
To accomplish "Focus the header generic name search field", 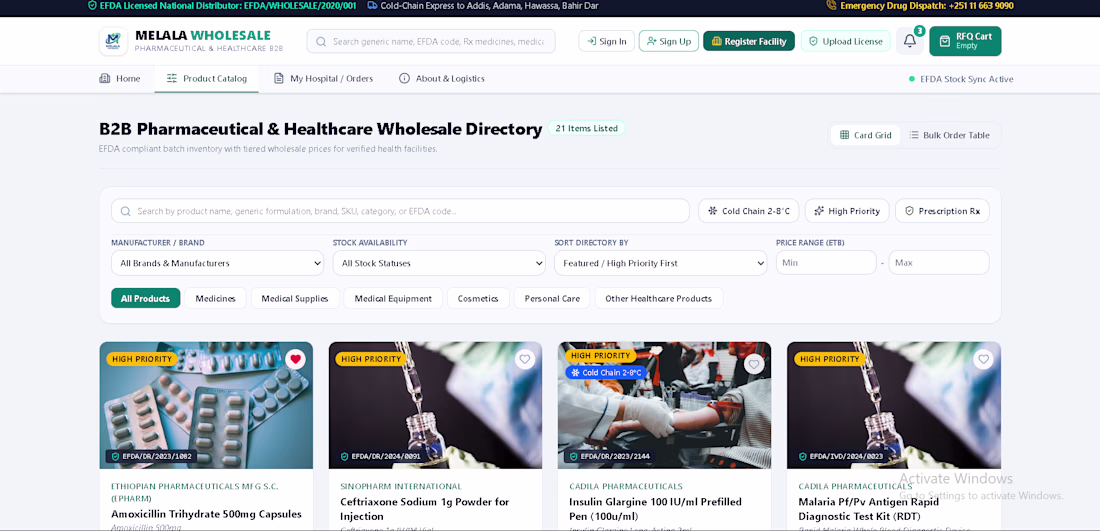I will (x=431, y=41).
